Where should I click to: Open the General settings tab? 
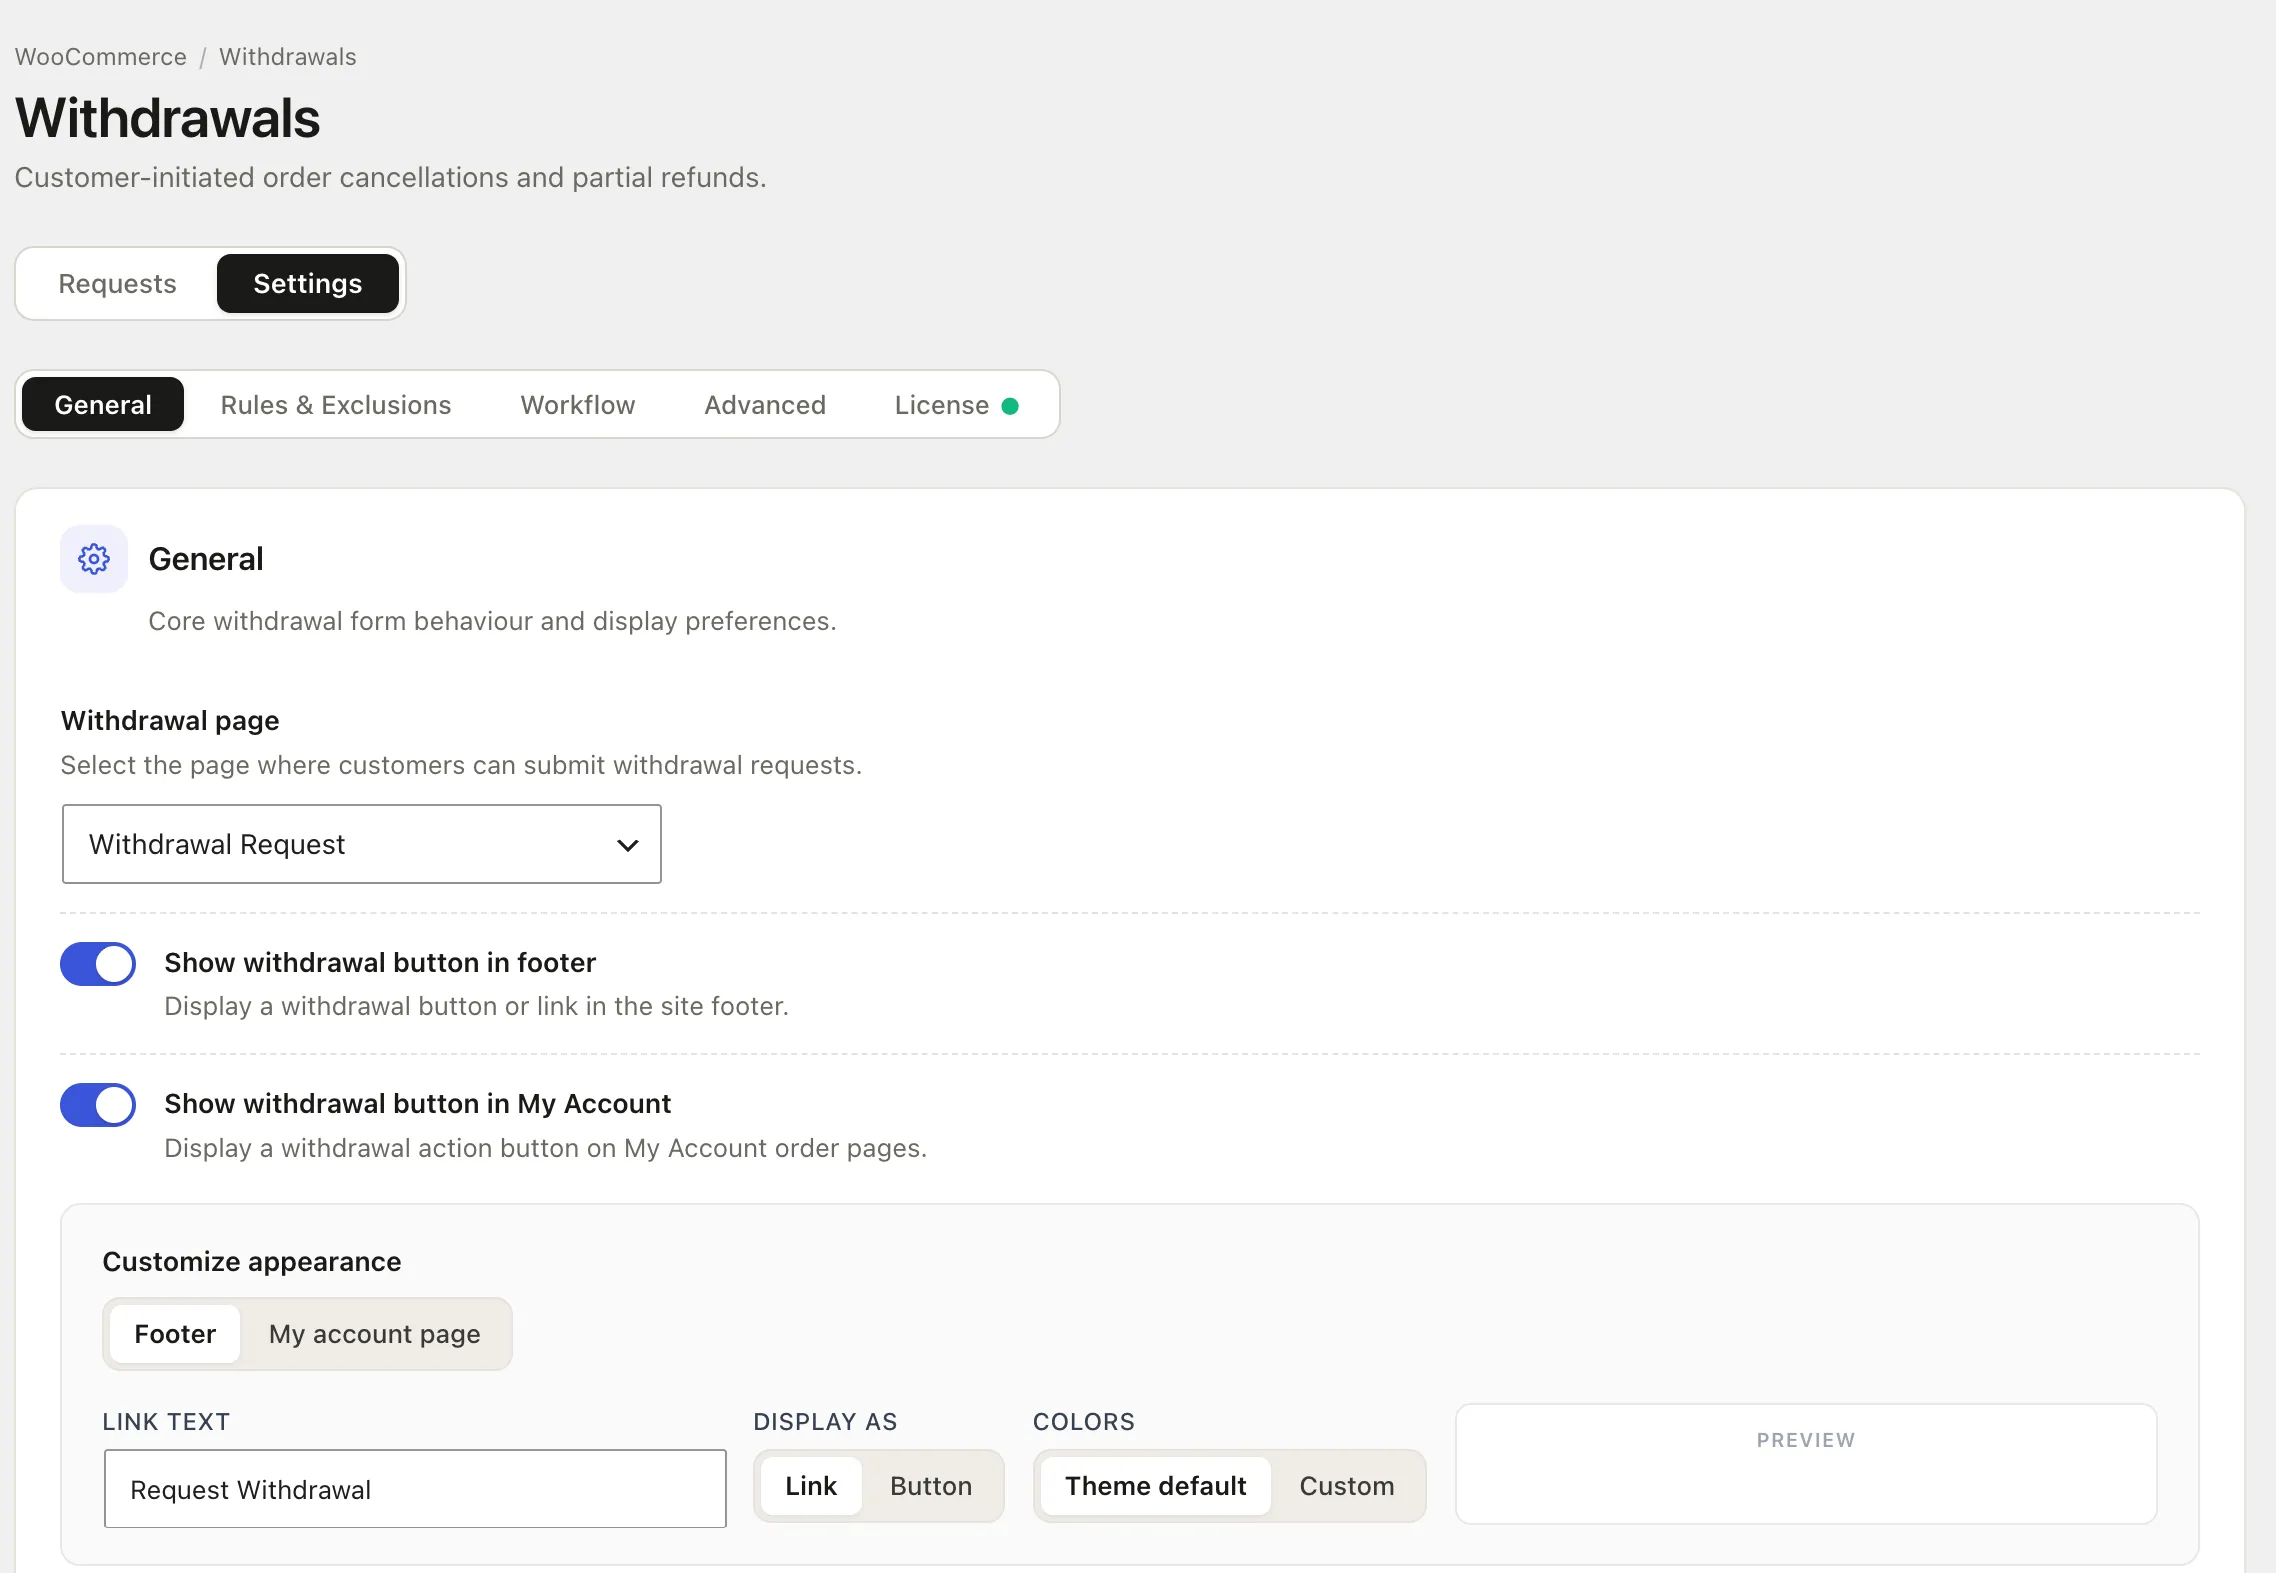click(103, 405)
